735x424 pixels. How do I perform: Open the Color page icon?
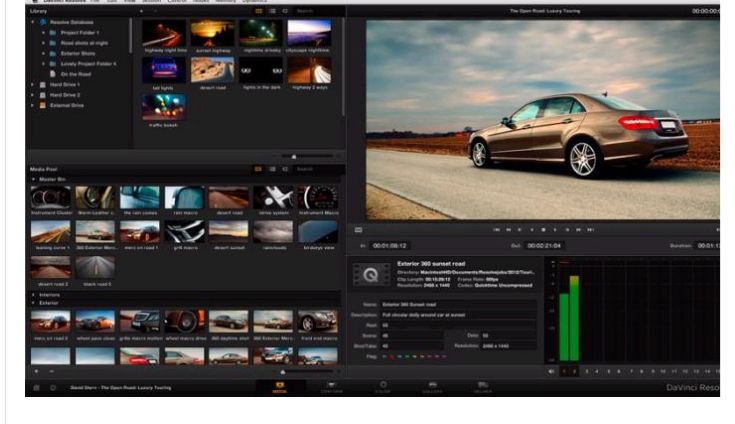(382, 387)
